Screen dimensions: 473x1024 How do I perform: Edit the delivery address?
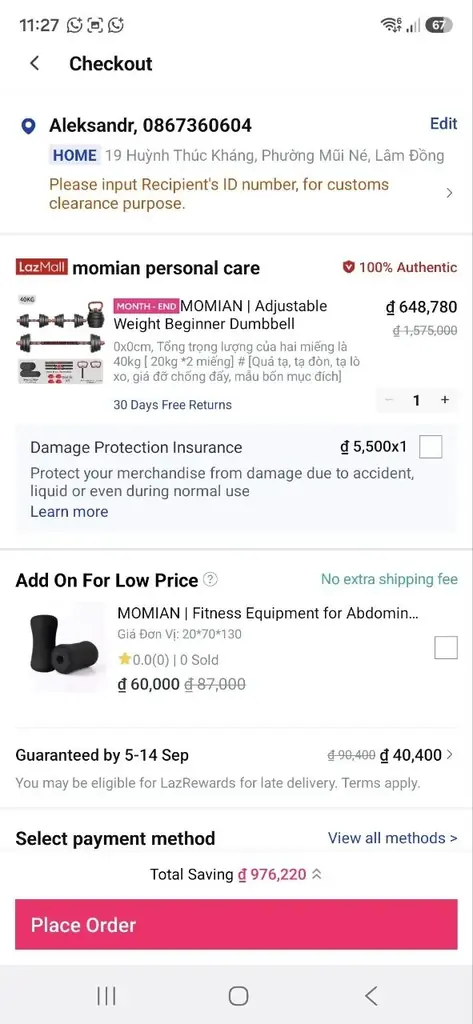tap(444, 123)
